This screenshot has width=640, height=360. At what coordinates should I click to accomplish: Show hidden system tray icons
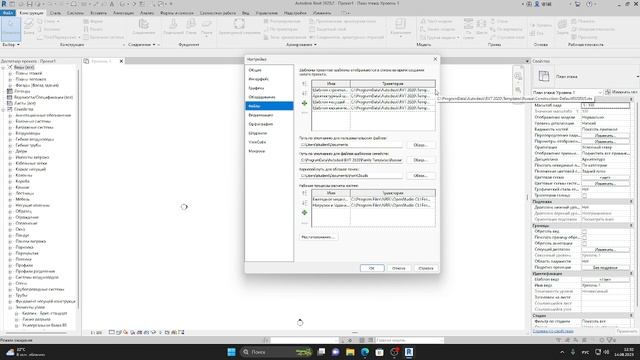pyautogui.click(x=562, y=352)
